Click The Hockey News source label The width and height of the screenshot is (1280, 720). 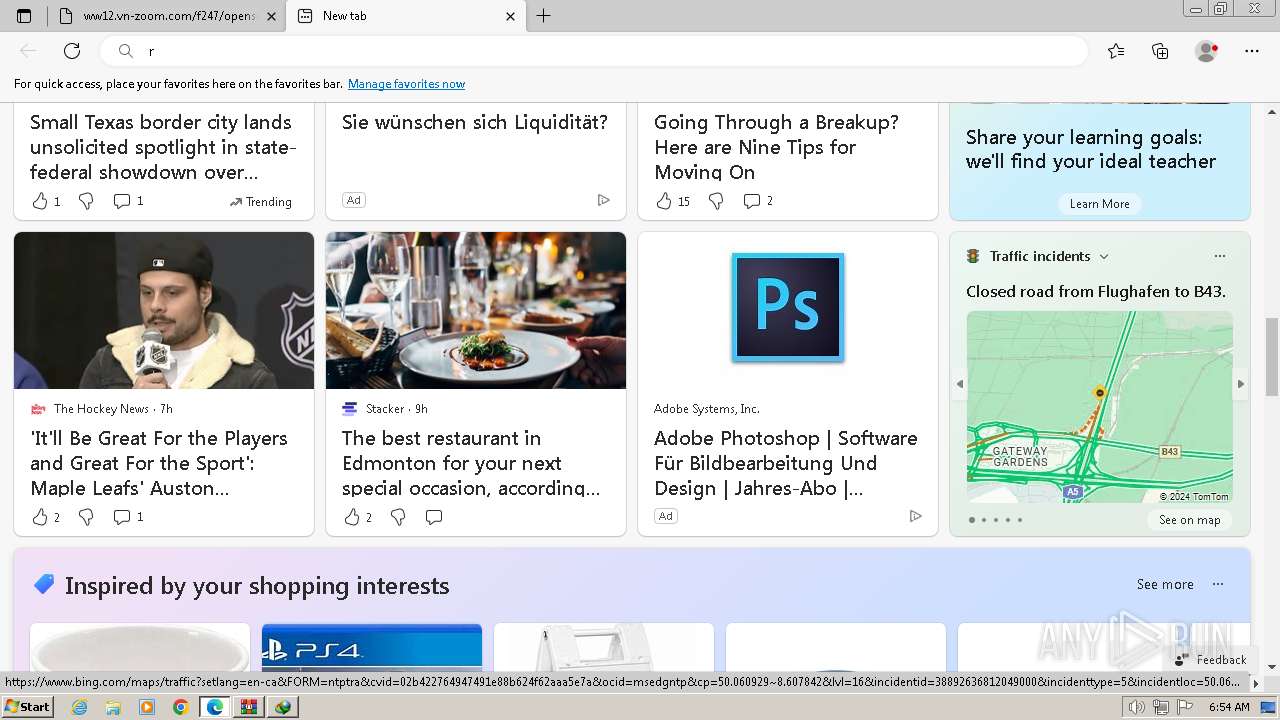(x=101, y=409)
